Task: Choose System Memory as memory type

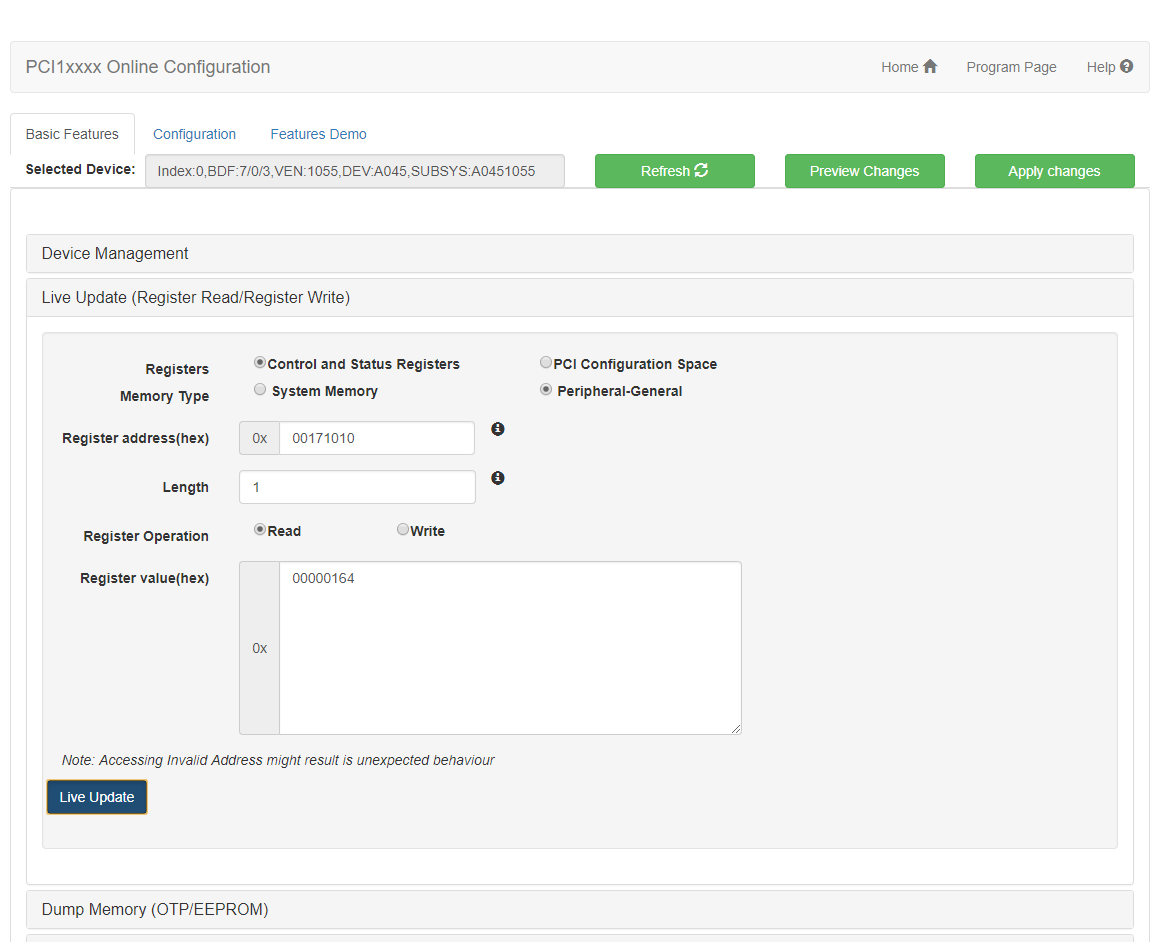Action: coord(260,390)
